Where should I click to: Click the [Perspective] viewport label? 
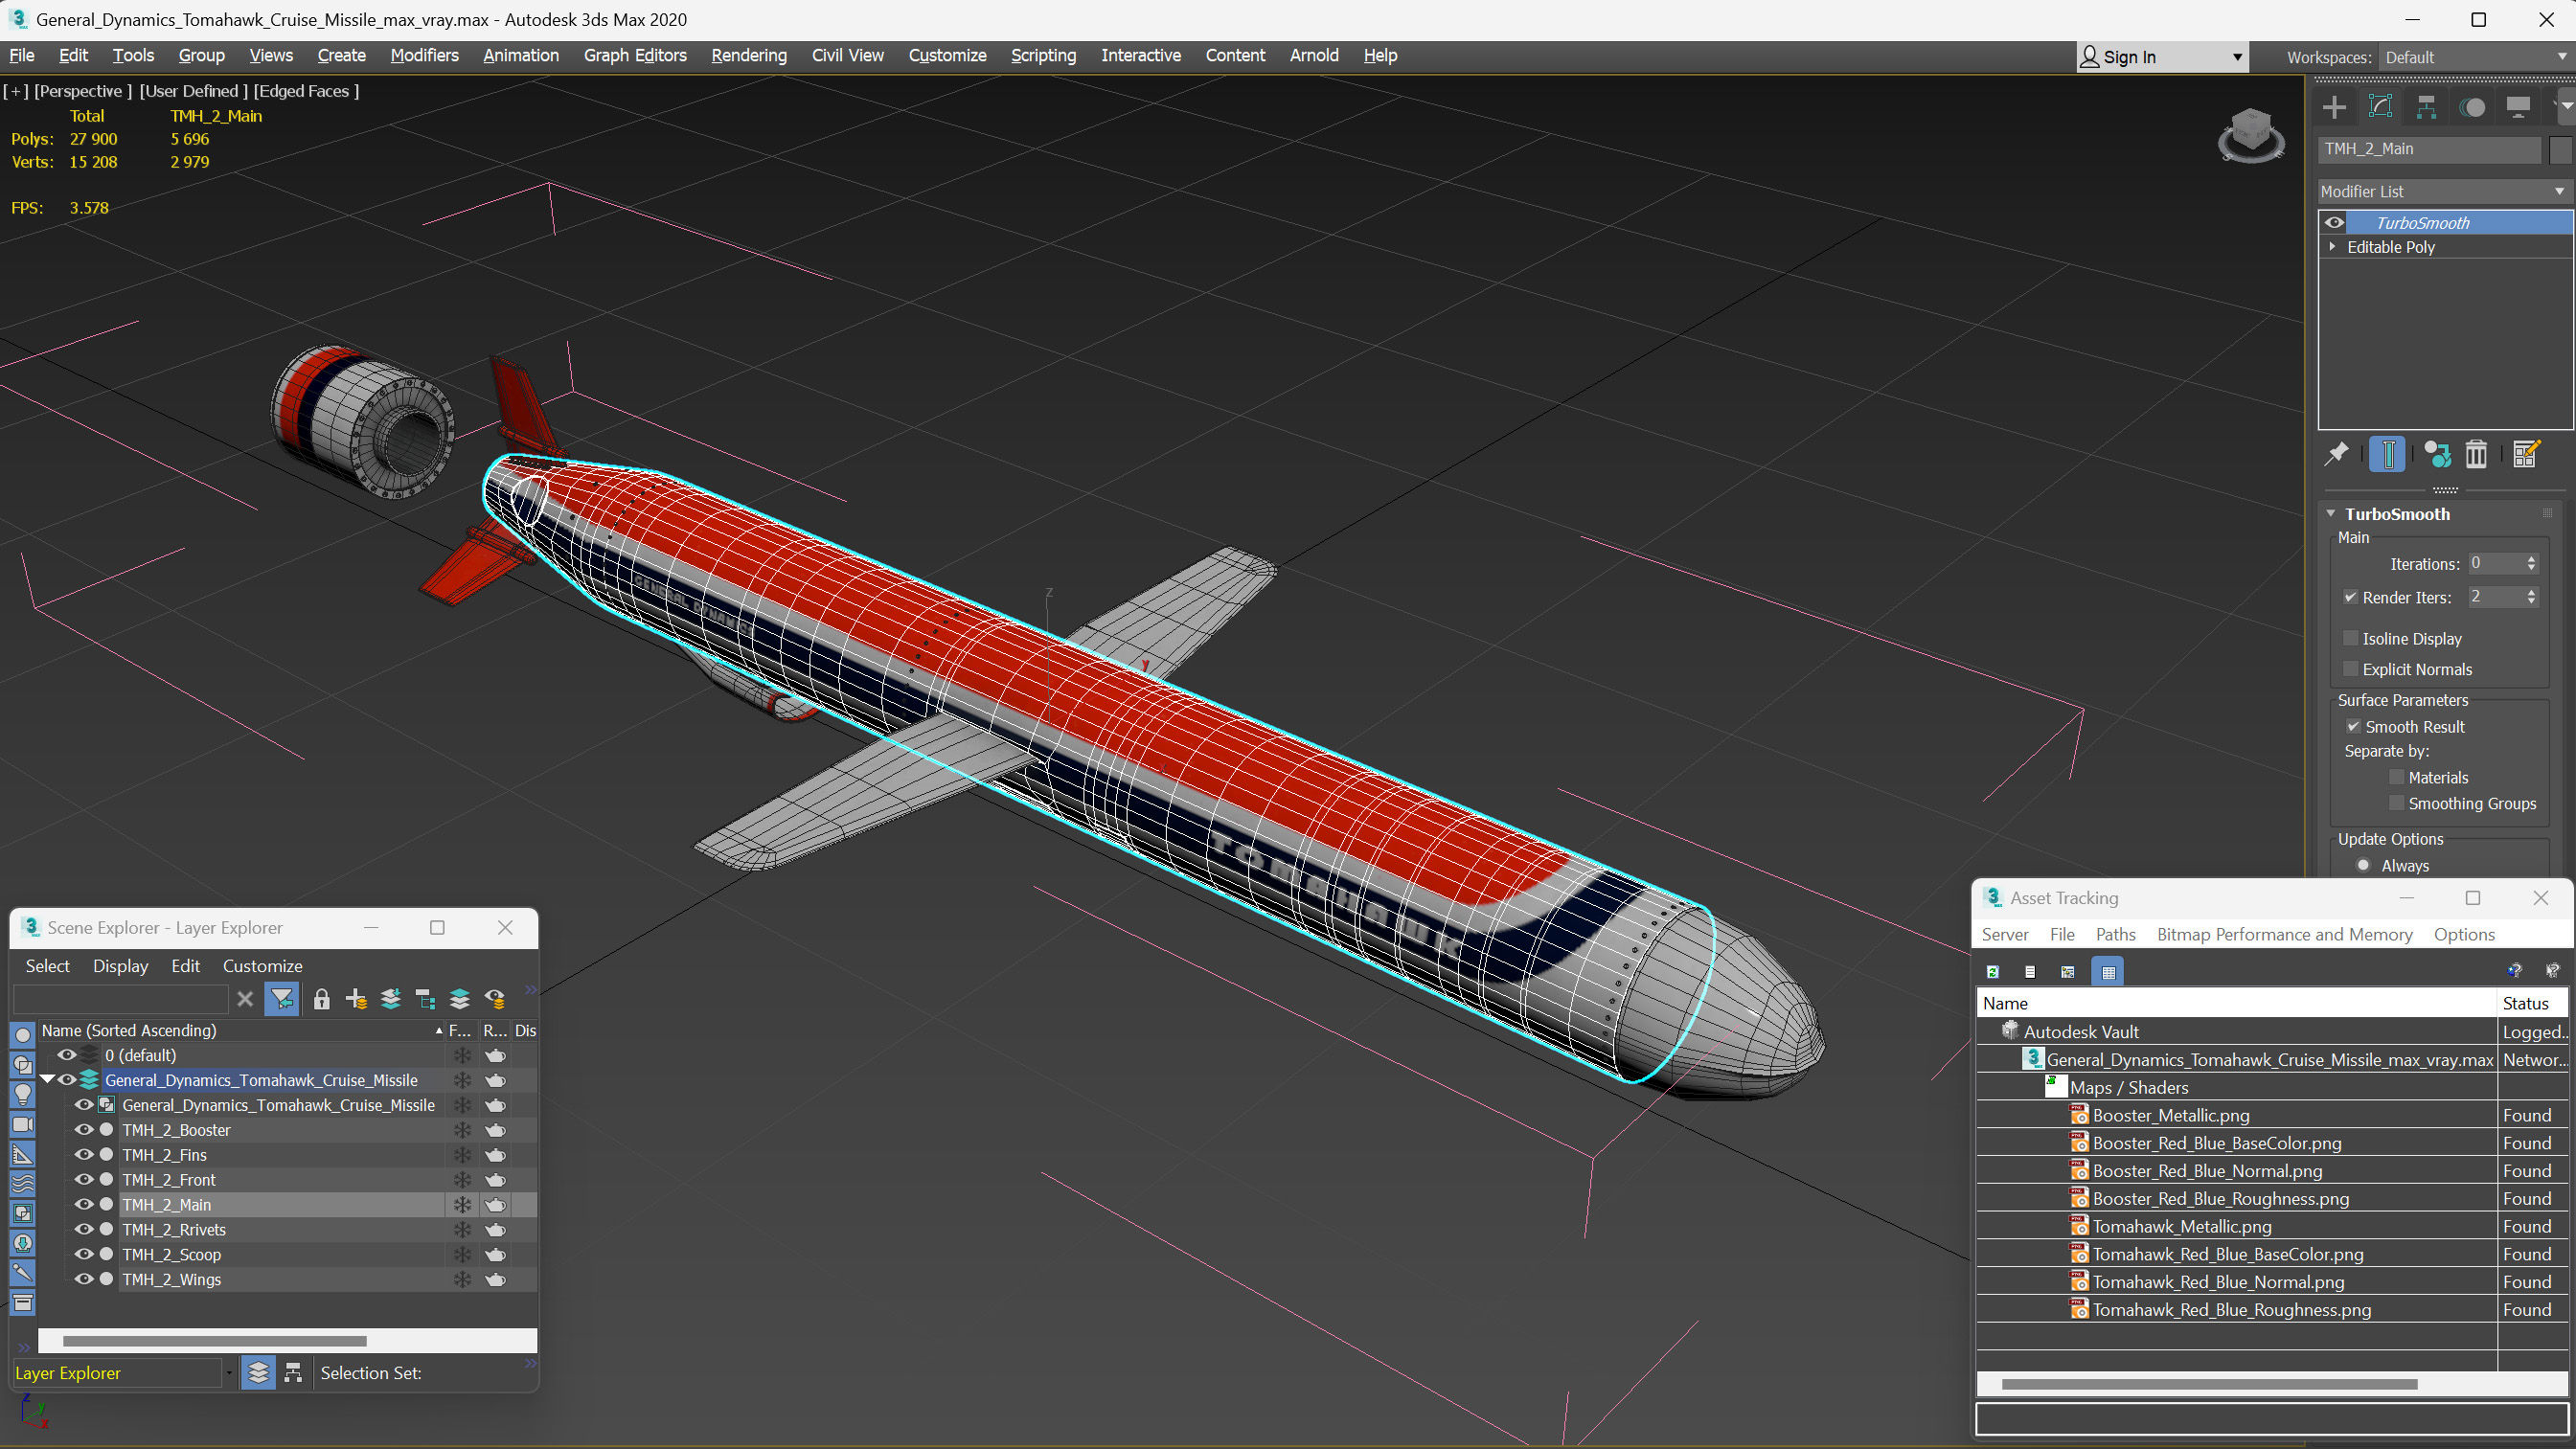[83, 91]
